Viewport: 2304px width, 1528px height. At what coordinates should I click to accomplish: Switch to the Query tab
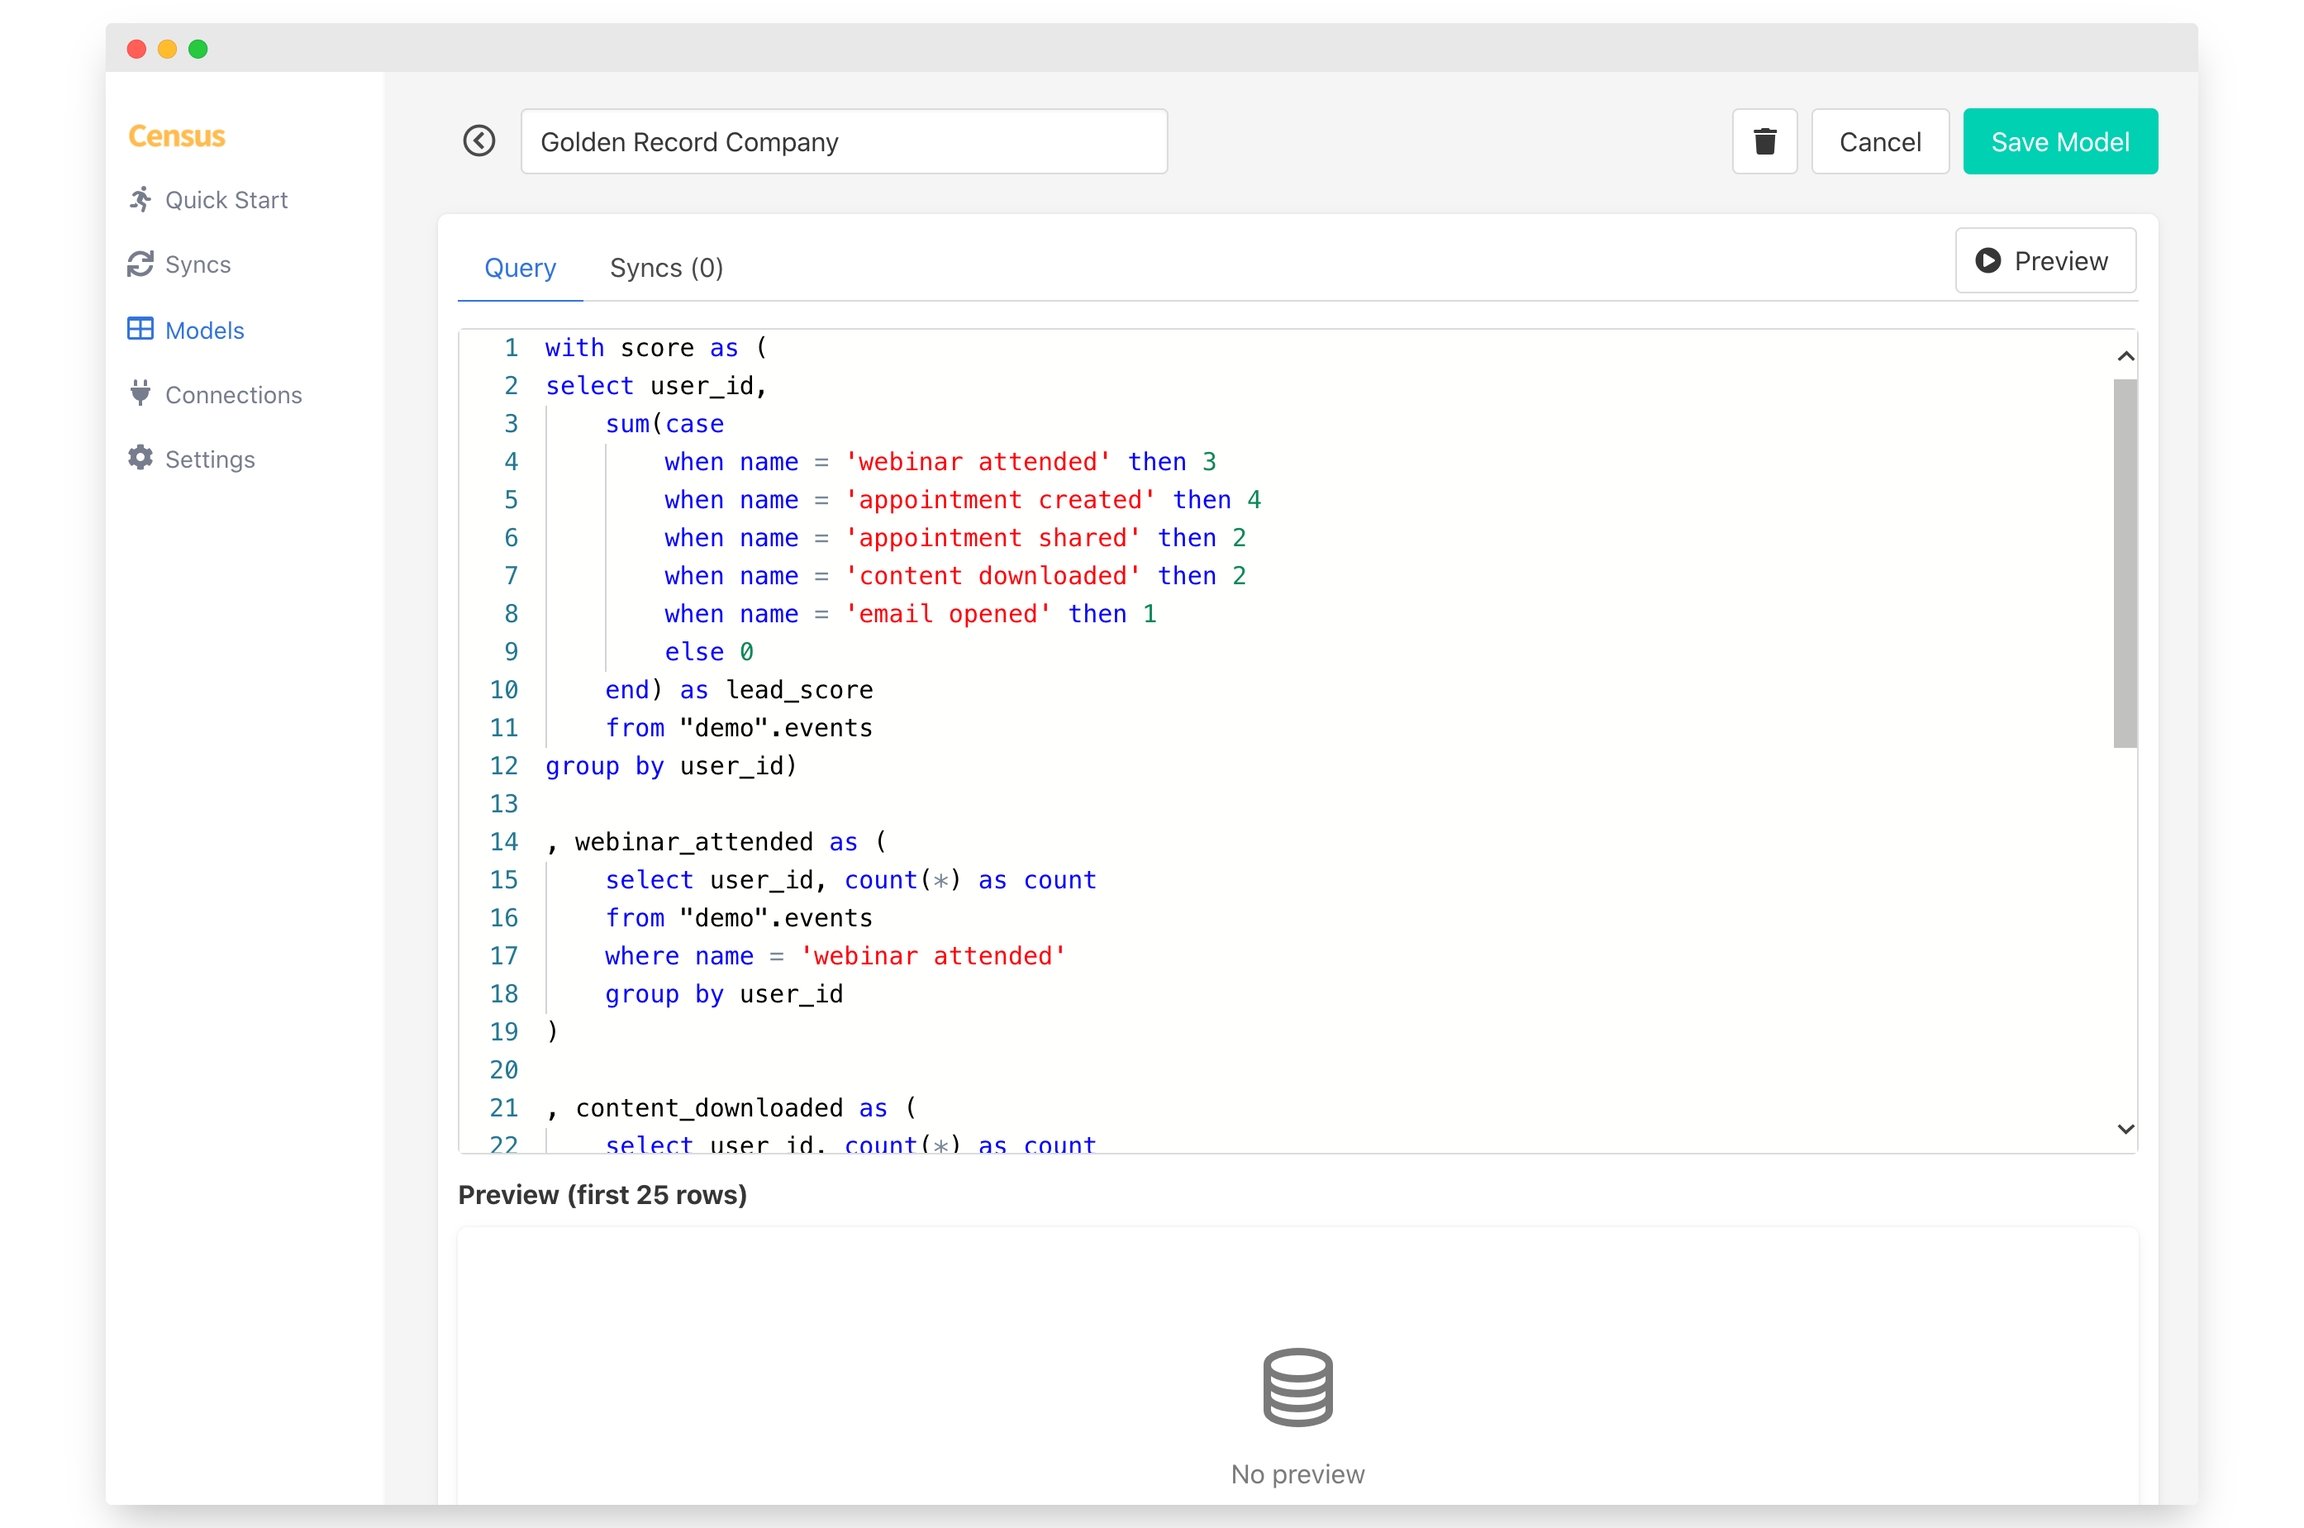point(520,268)
